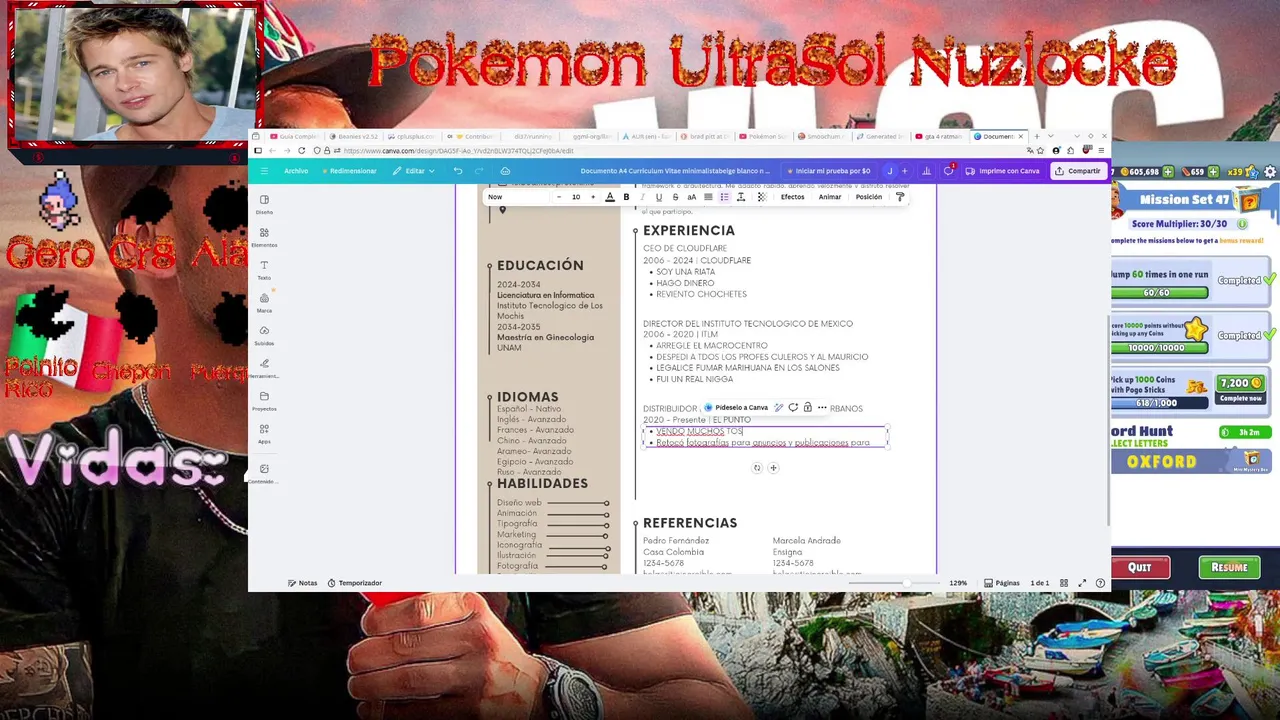Open the Archivo menu
1280x720 pixels.
[x=296, y=171]
